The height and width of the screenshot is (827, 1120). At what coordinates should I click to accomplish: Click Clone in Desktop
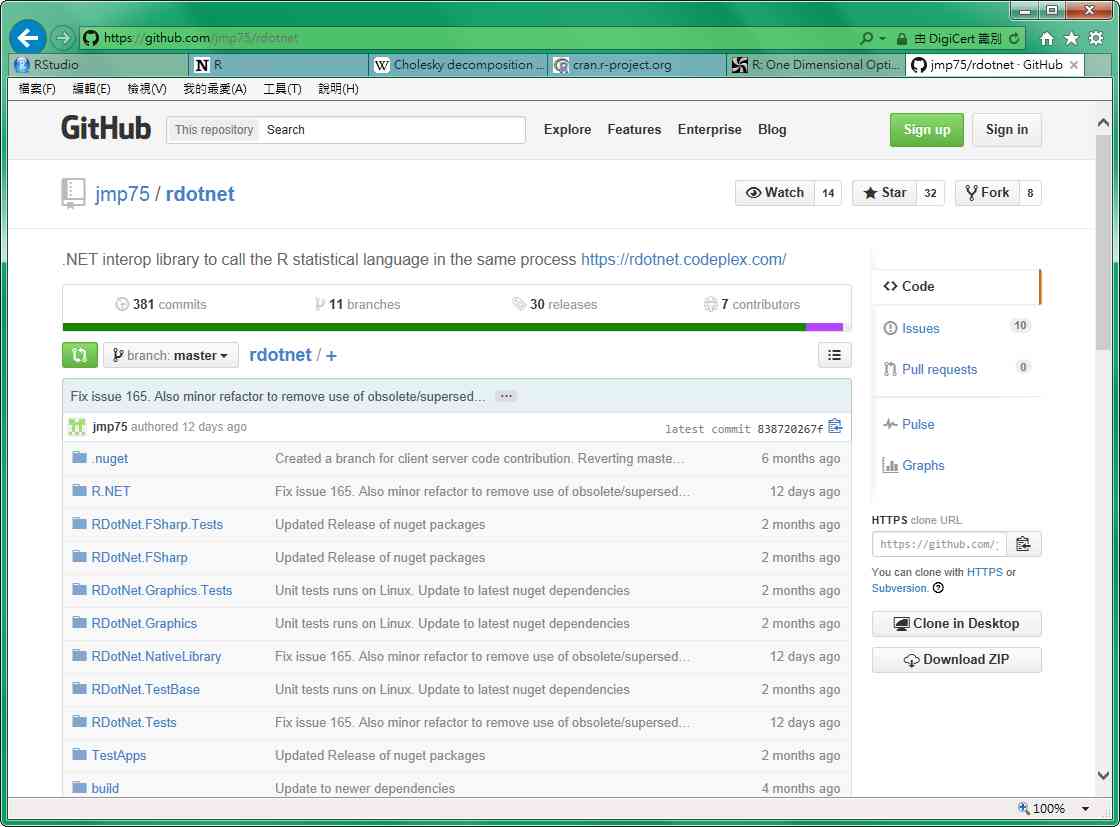click(x=956, y=623)
